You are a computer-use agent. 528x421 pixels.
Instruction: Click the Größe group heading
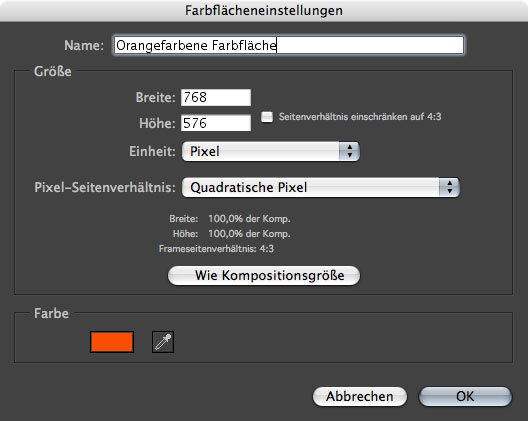pyautogui.click(x=53, y=71)
